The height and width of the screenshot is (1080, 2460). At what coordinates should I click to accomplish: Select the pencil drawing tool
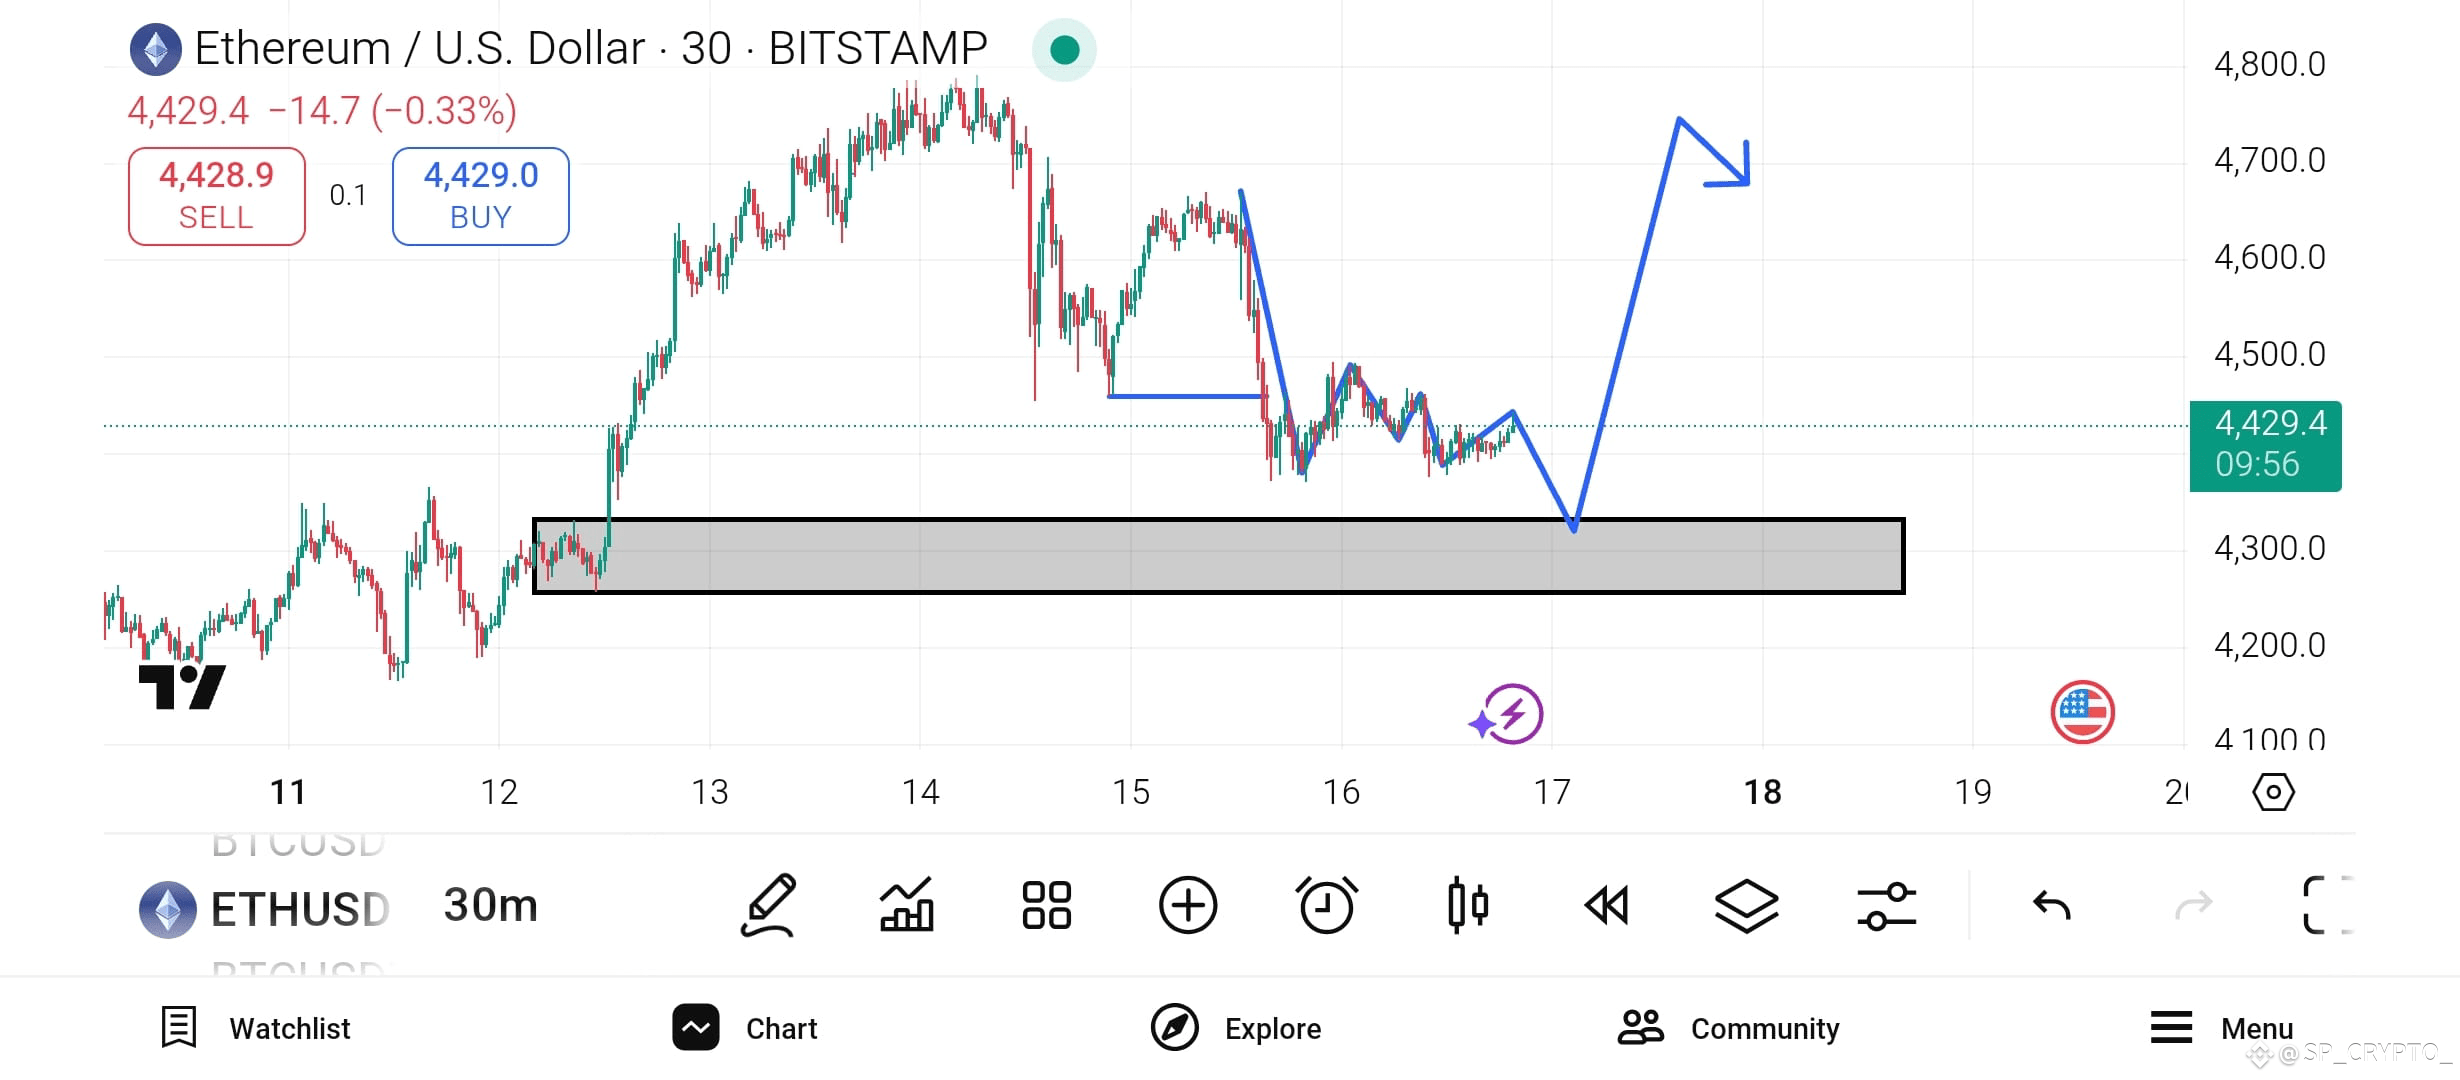click(x=768, y=905)
